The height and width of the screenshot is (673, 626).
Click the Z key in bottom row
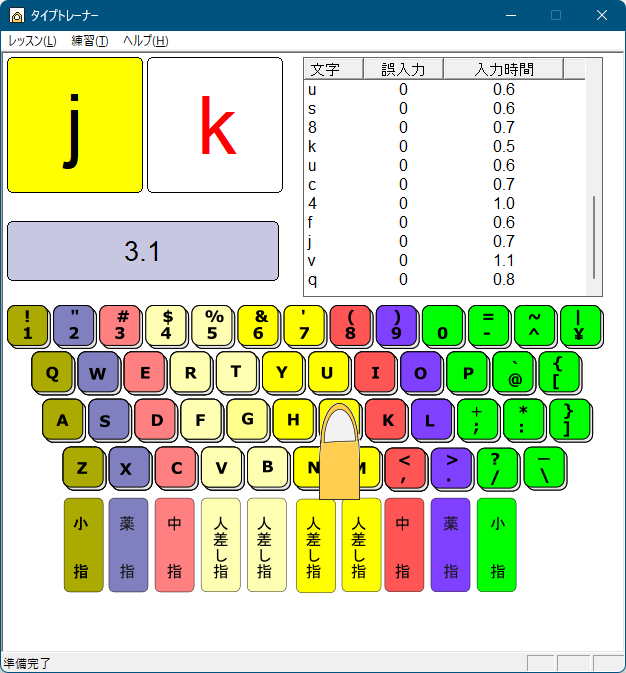tap(82, 467)
